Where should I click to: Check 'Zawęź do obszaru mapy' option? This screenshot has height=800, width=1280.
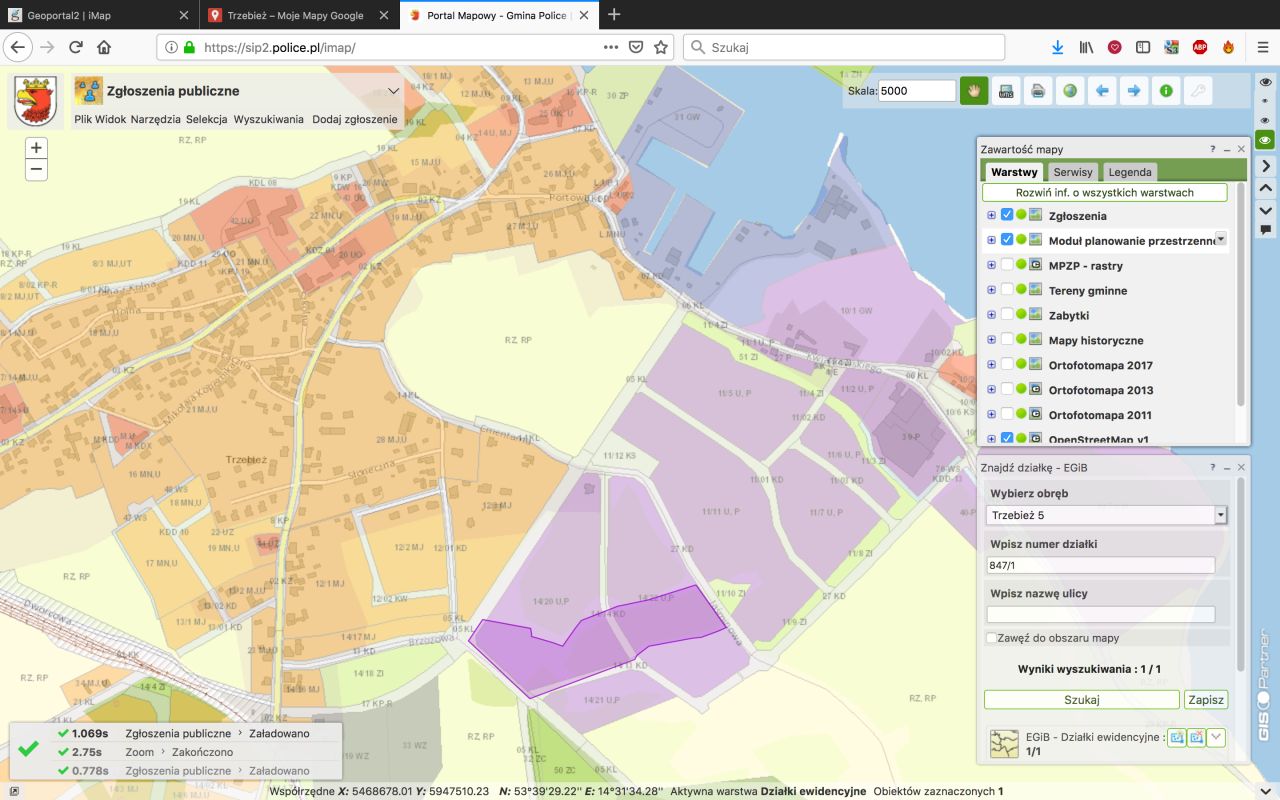tap(992, 638)
